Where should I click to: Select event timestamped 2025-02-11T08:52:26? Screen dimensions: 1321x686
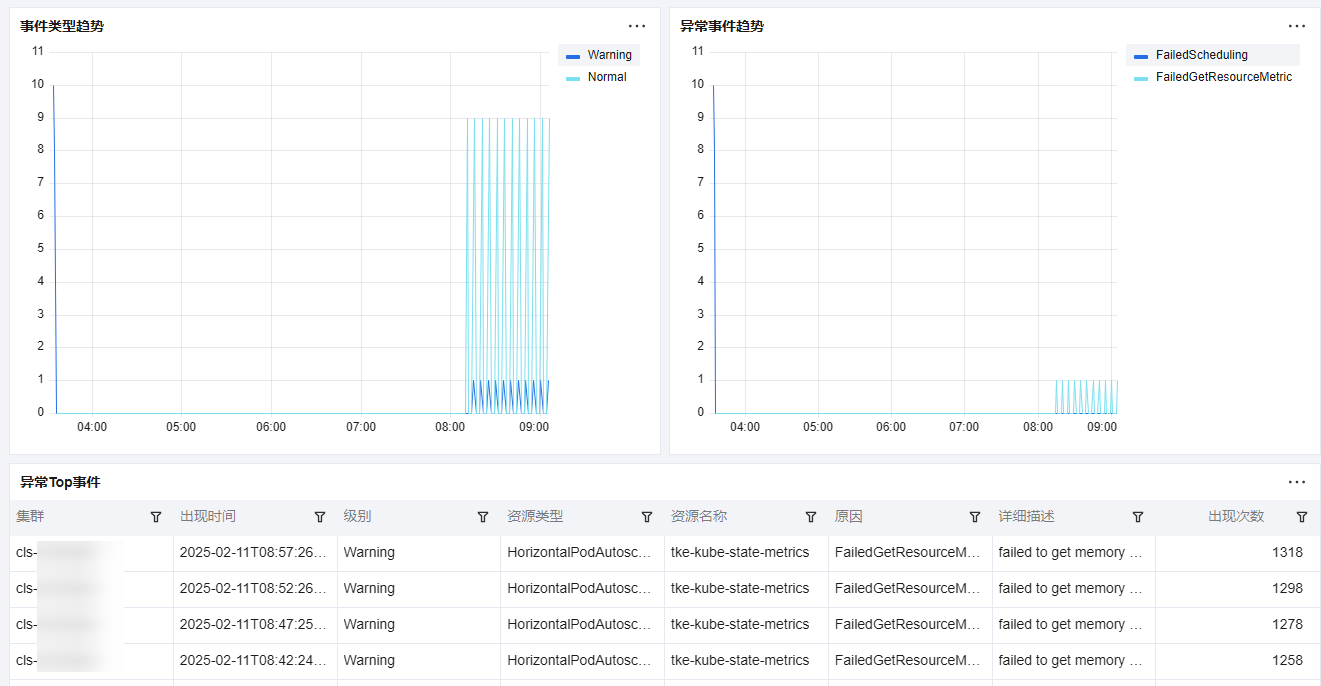point(253,588)
